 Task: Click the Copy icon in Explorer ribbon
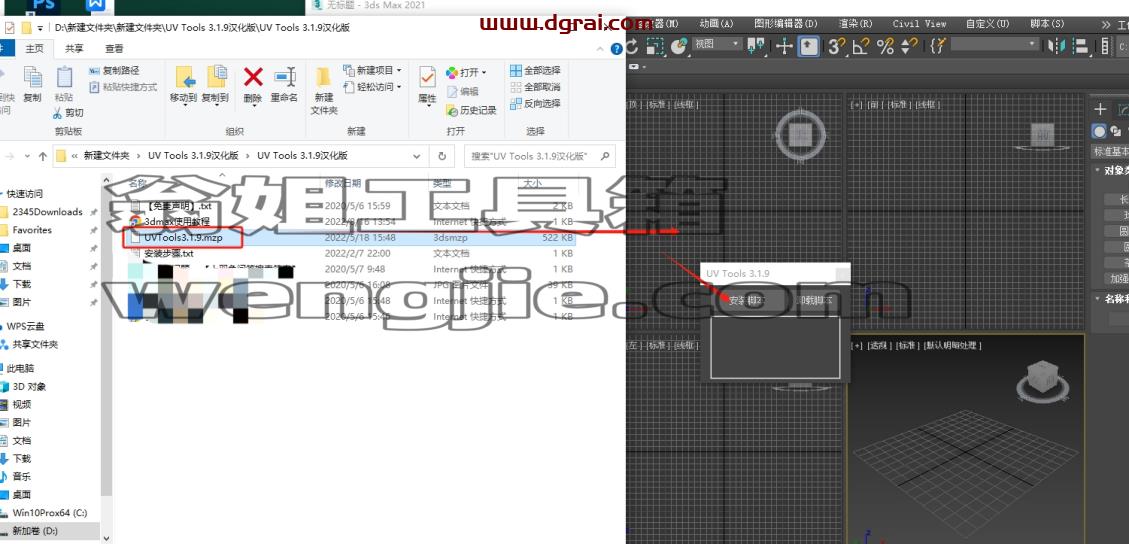pyautogui.click(x=32, y=78)
